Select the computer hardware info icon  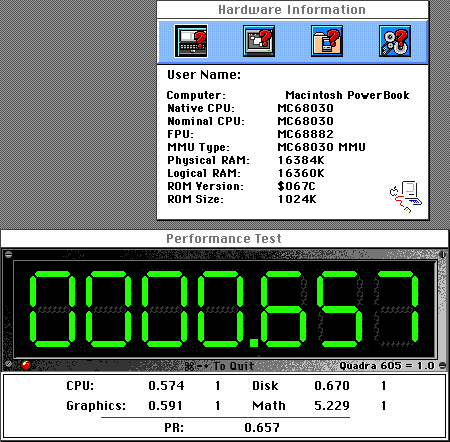191,41
